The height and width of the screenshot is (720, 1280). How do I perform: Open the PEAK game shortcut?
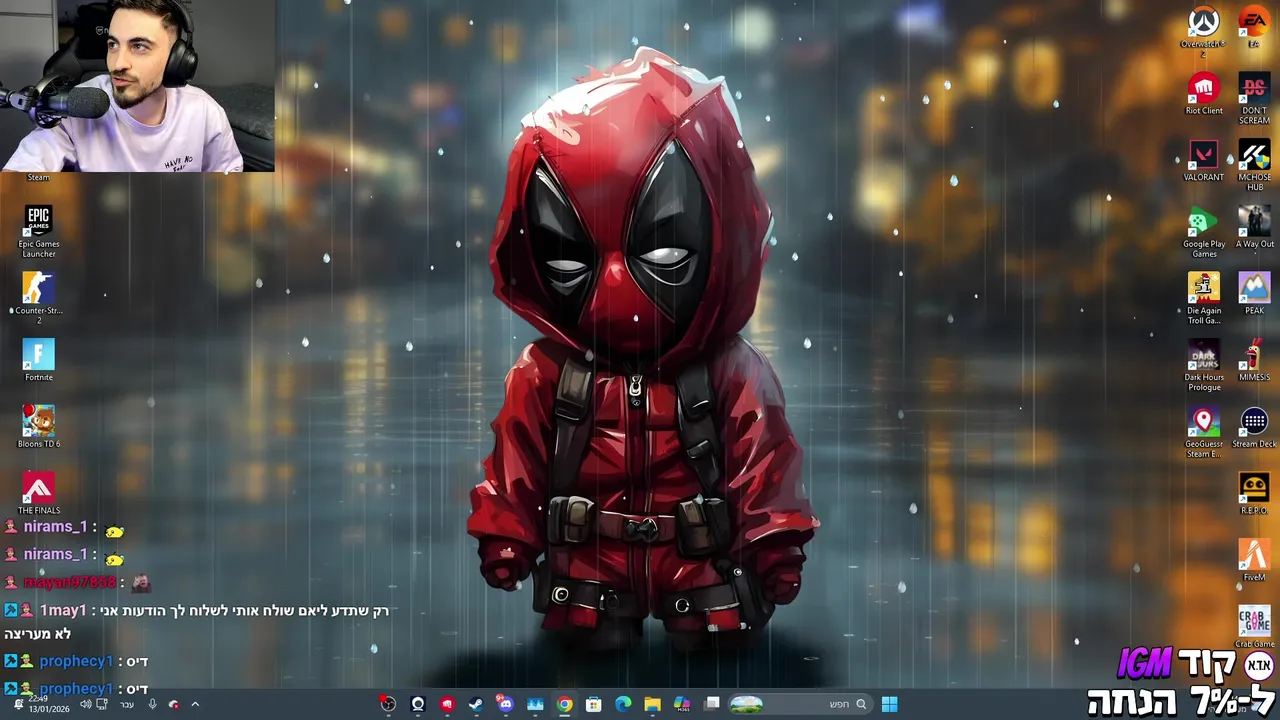tap(1254, 294)
